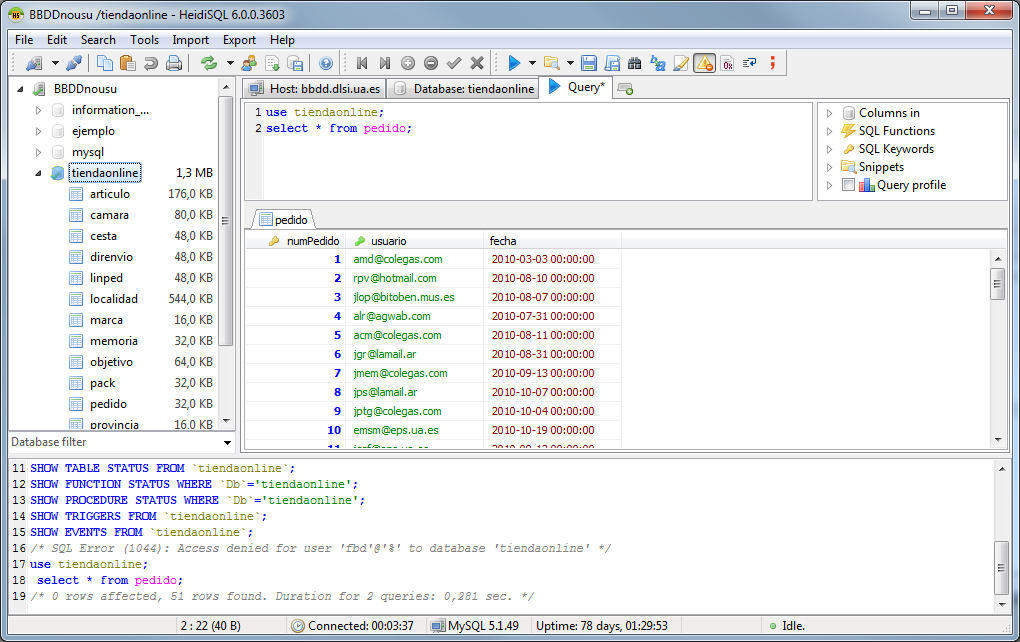Open Find text with the binoculars icon
Viewport: 1020px width, 642px height.
coord(634,63)
